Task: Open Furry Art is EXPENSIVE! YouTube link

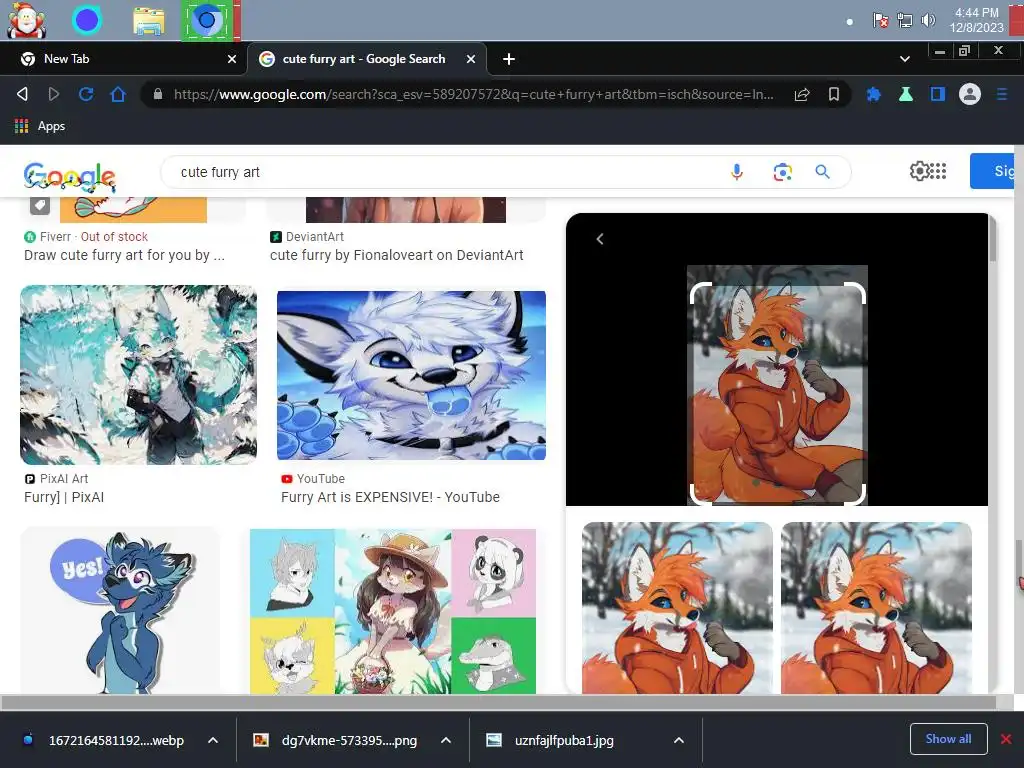Action: click(x=391, y=497)
